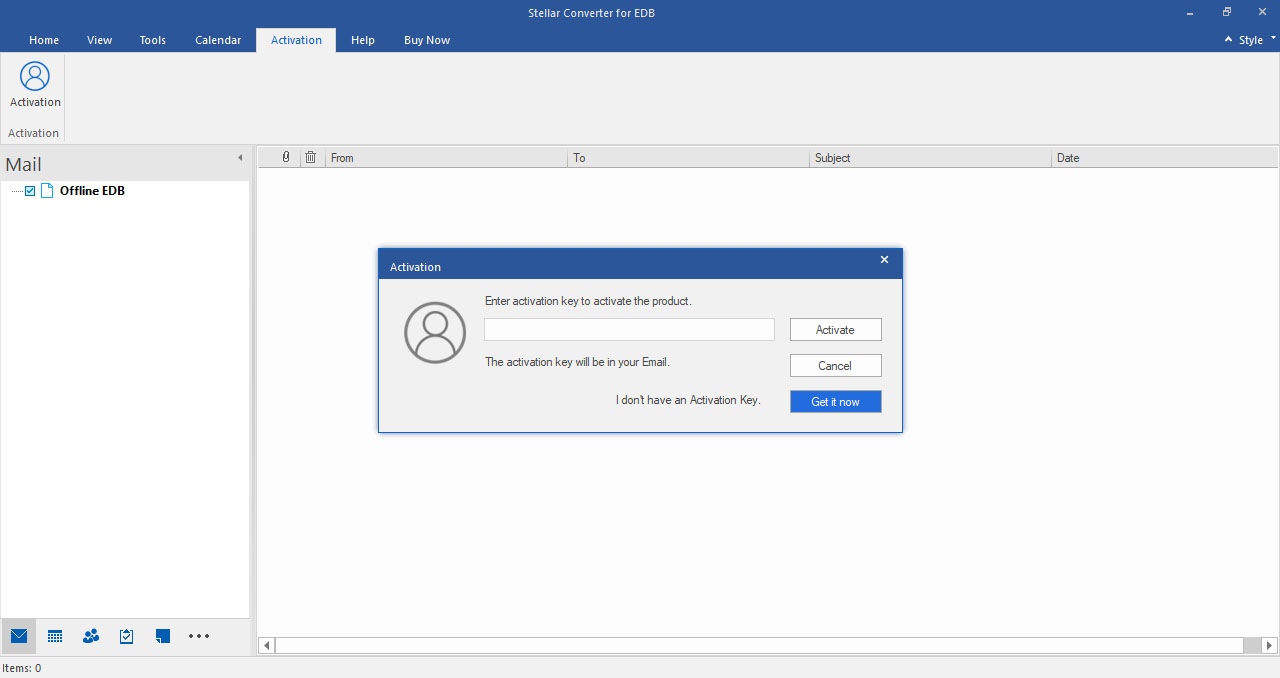This screenshot has width=1280, height=678.
Task: Click the activation key input field
Action: (629, 330)
